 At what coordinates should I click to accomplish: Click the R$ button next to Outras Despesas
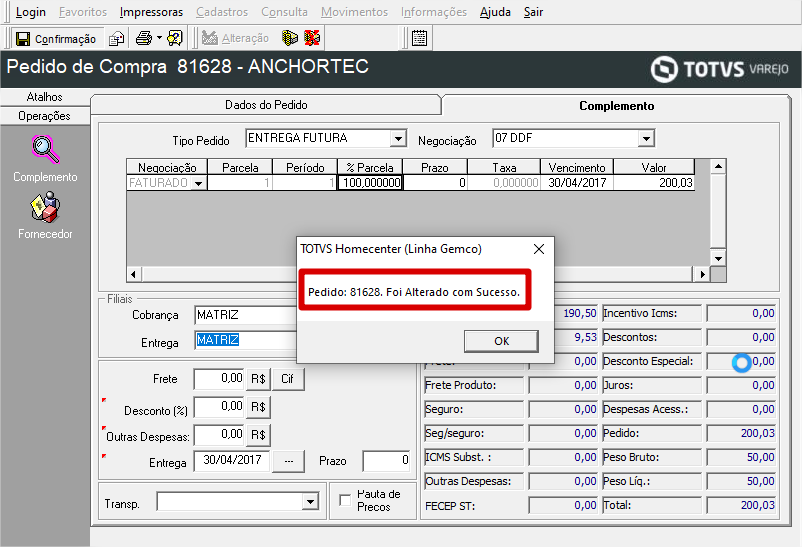[258, 435]
